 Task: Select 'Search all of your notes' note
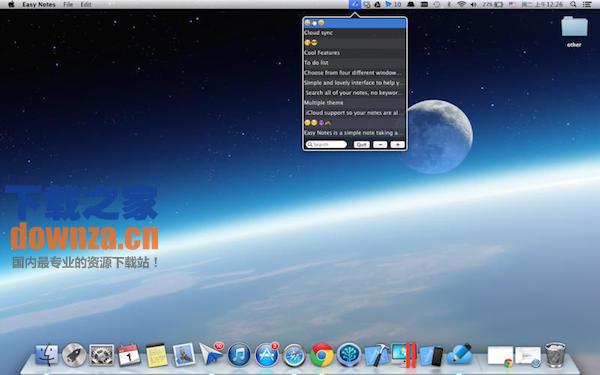(x=354, y=93)
